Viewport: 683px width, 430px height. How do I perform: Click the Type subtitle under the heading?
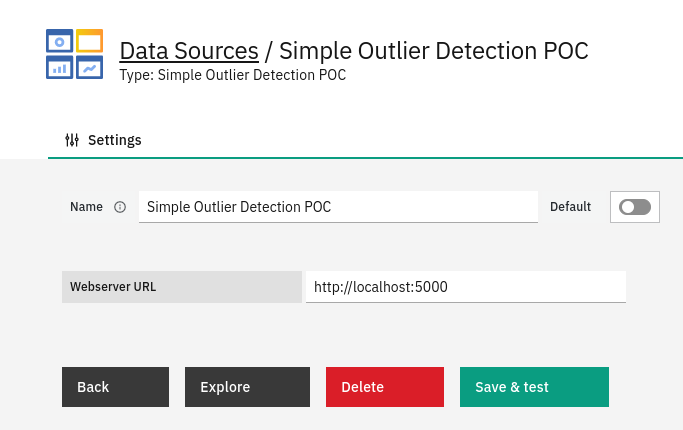click(x=233, y=75)
